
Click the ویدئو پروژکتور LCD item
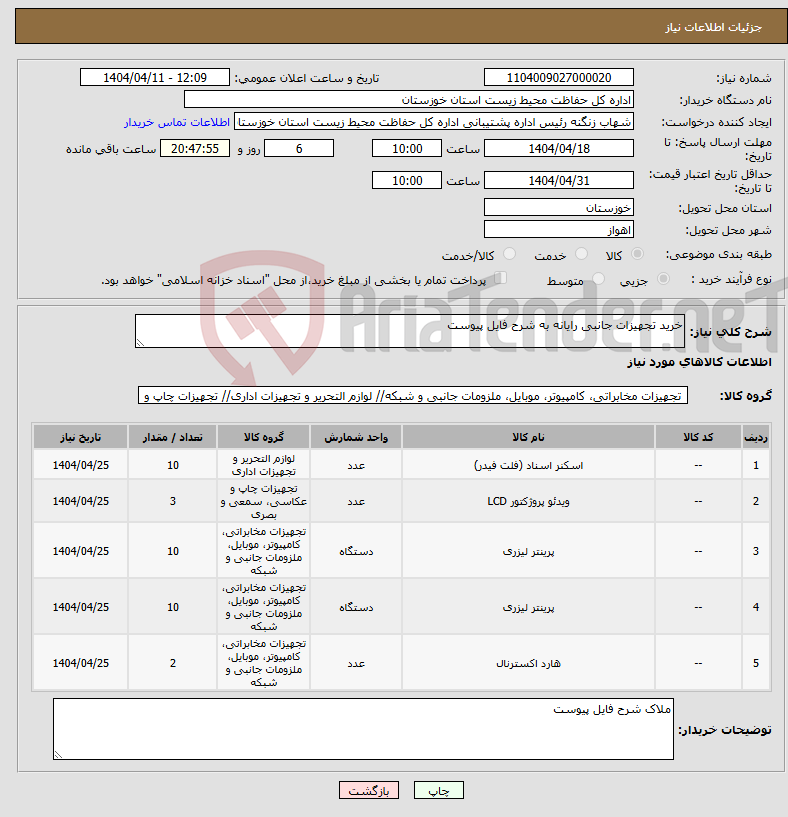[x=528, y=501]
